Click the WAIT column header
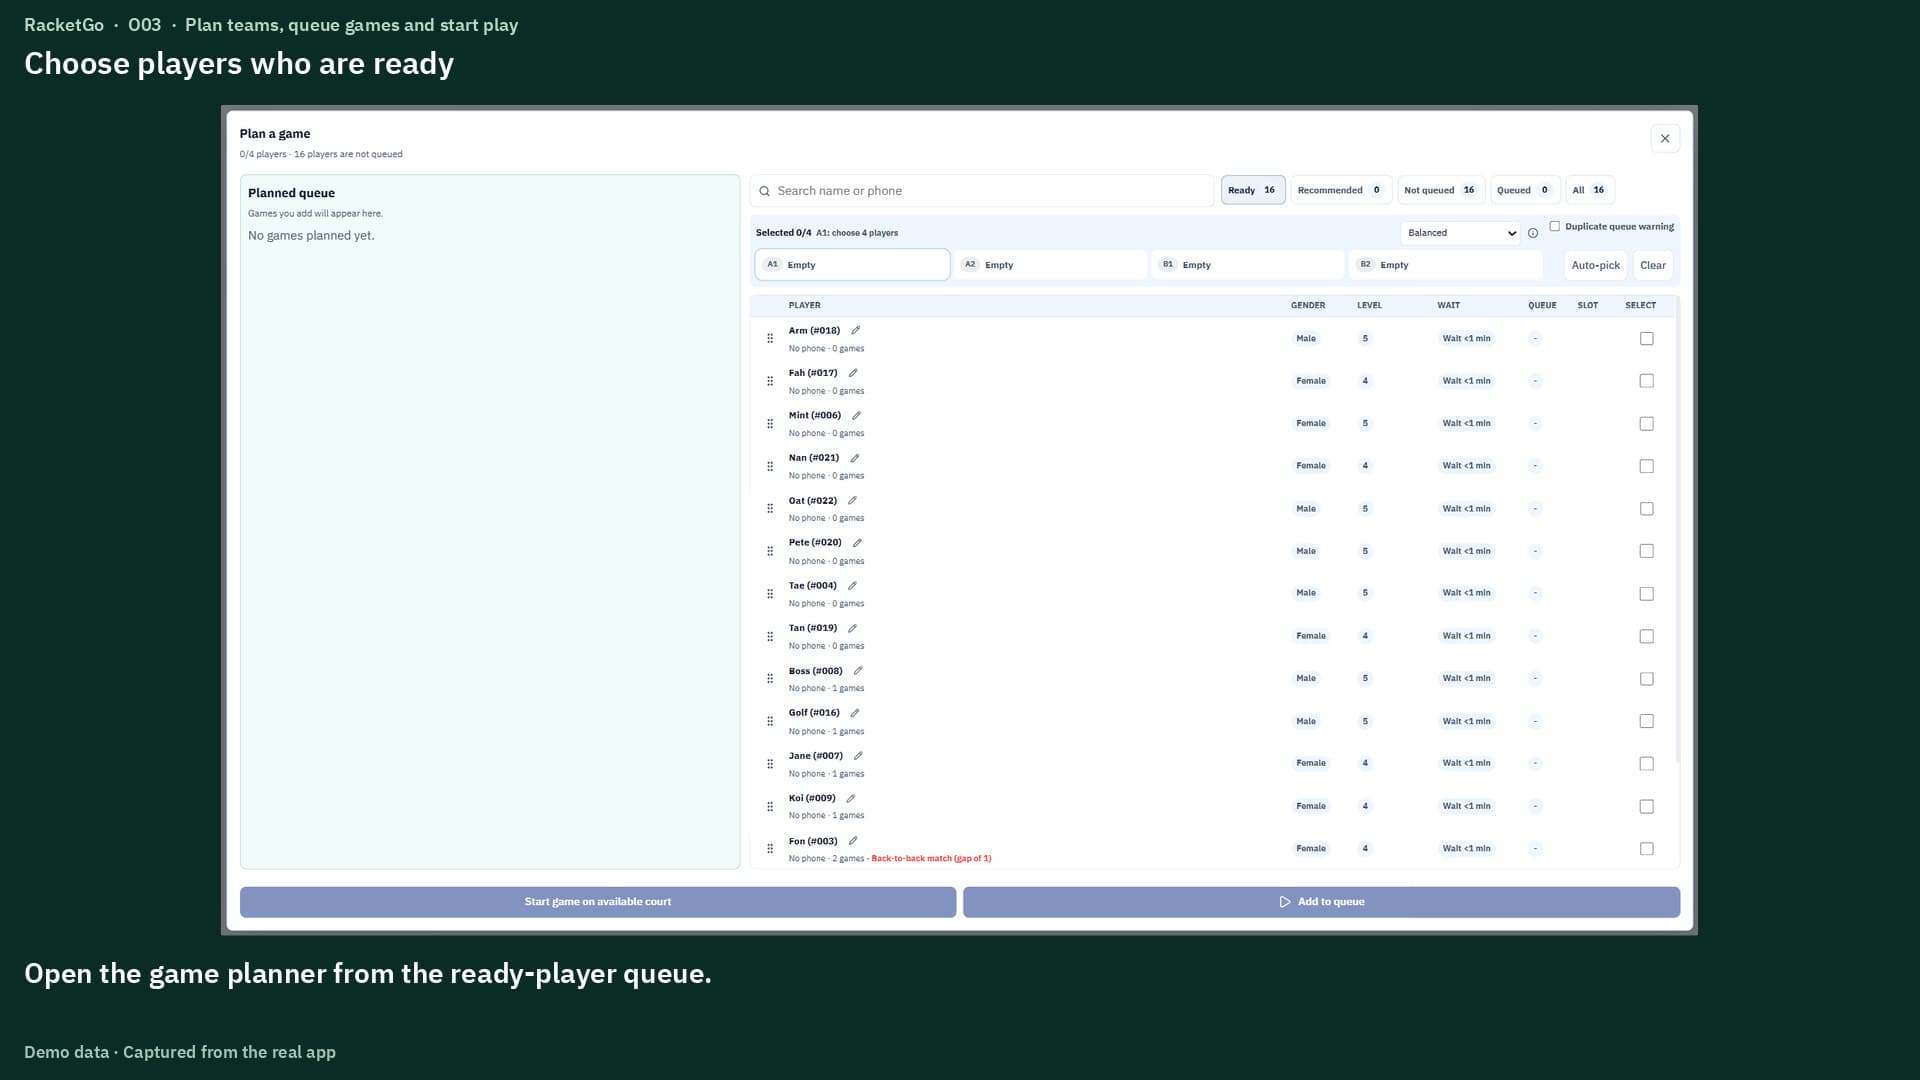 point(1448,306)
